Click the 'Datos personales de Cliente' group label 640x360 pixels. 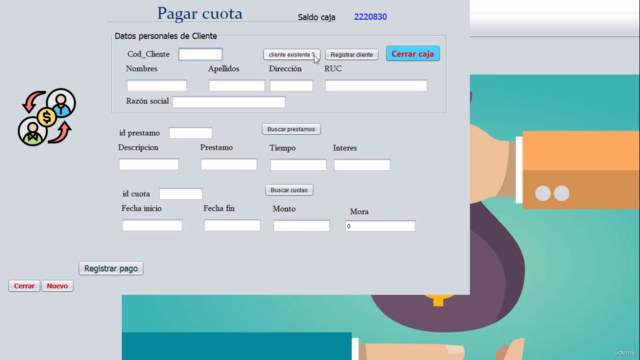(x=165, y=36)
